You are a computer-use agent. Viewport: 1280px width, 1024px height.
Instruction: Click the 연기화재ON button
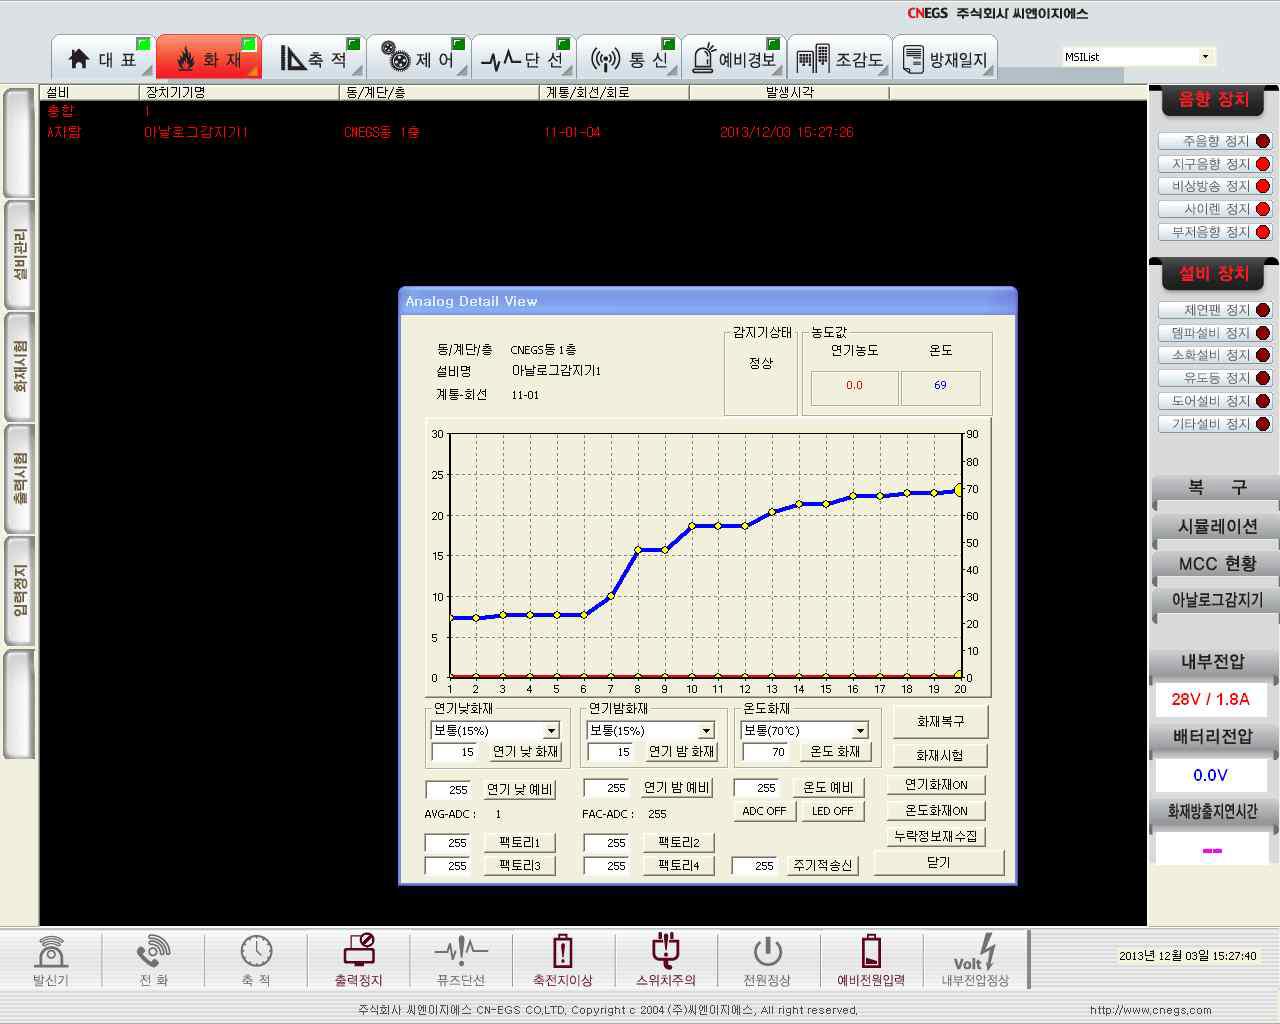(x=936, y=785)
